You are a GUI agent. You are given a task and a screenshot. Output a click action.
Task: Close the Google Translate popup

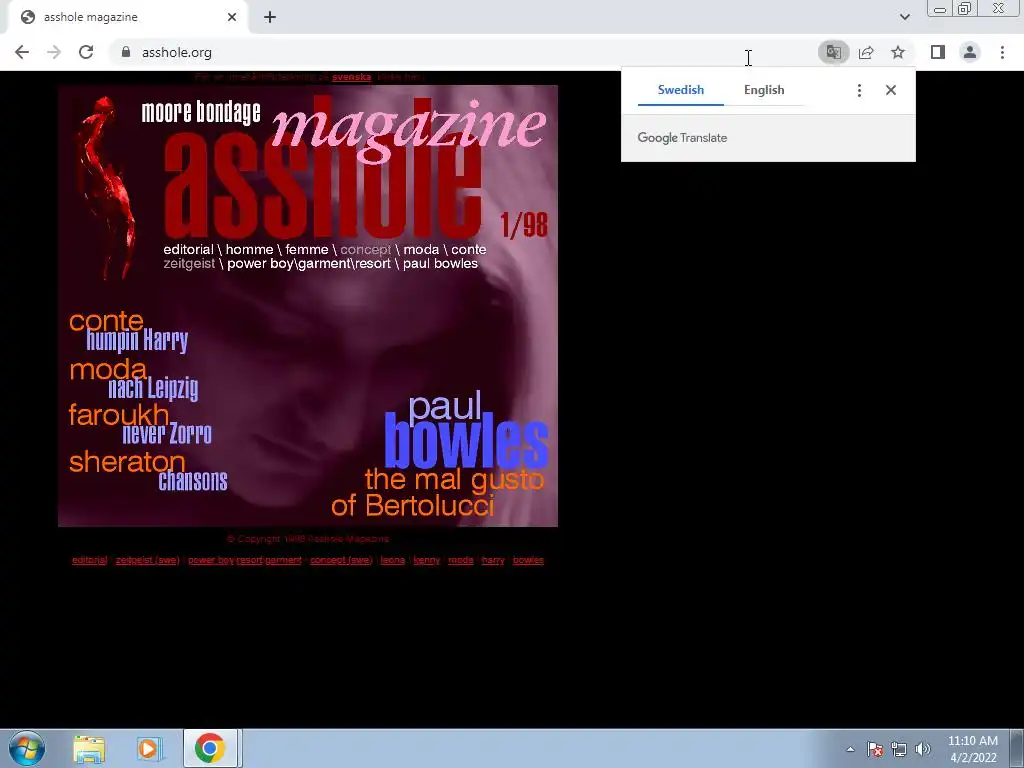tap(891, 90)
